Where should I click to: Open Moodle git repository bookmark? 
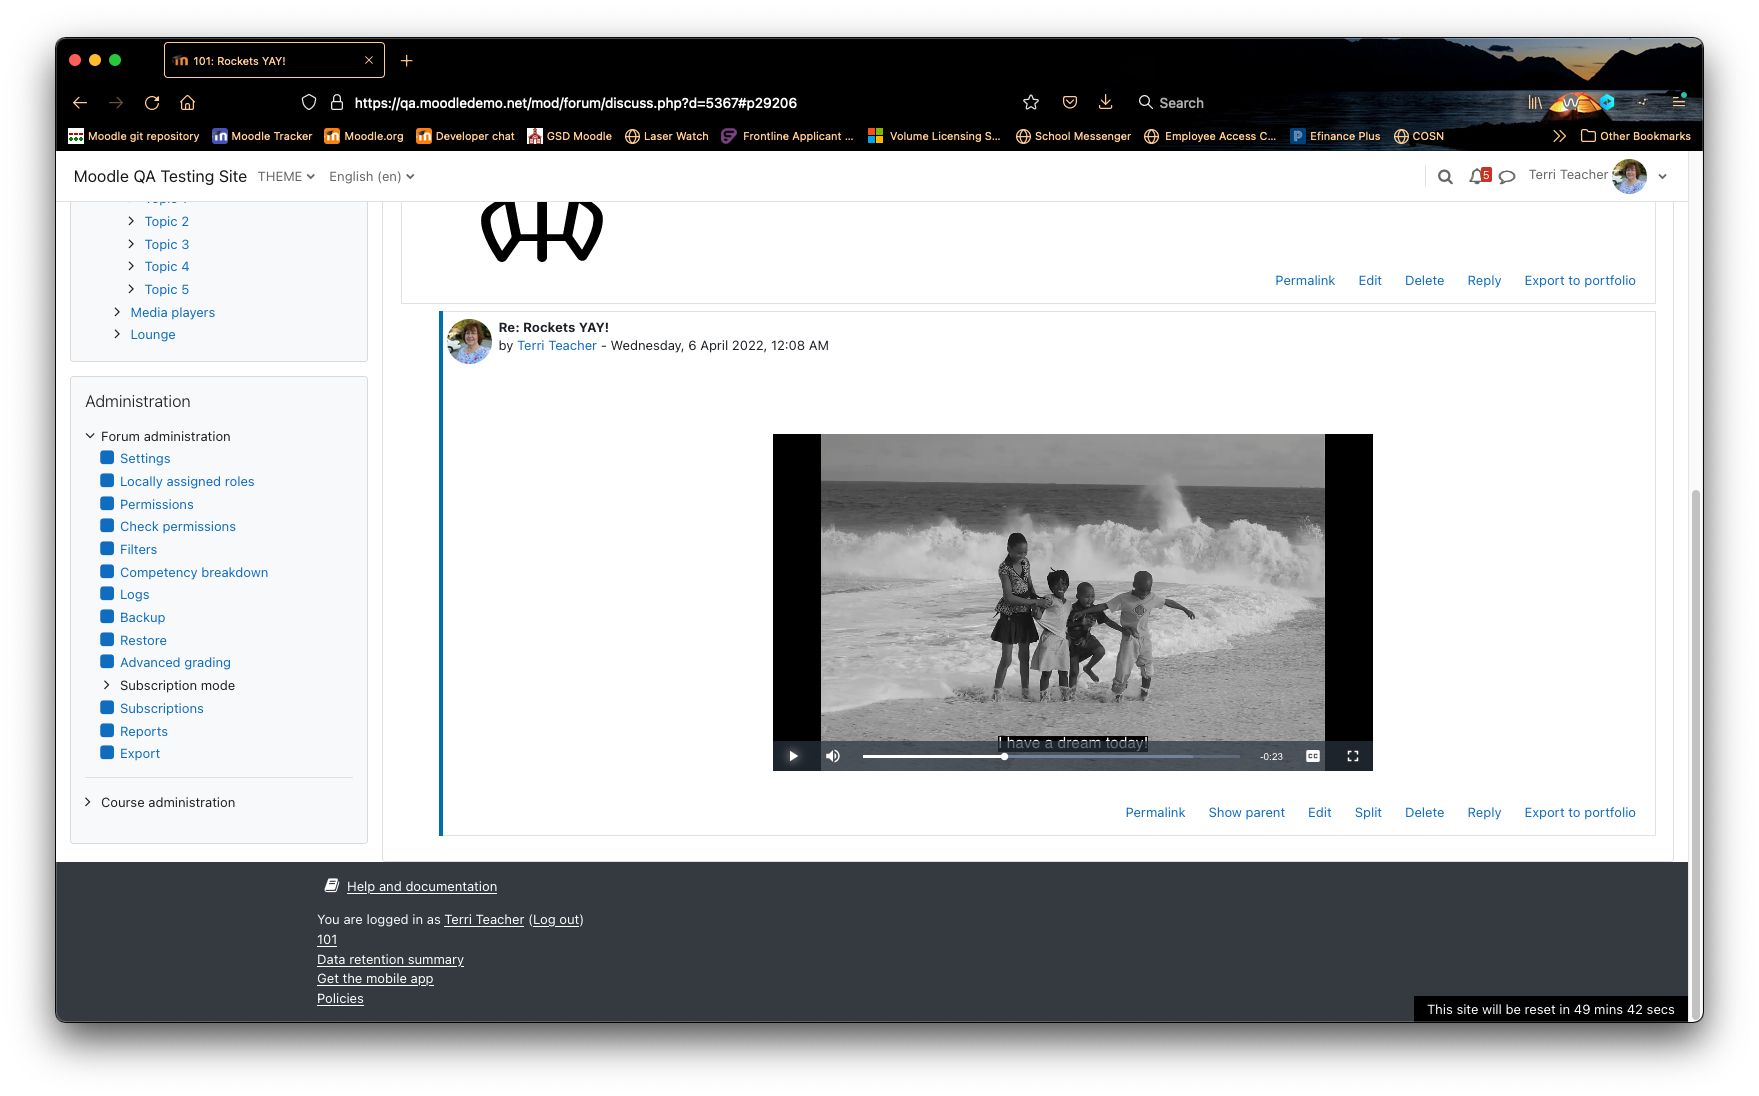tap(133, 136)
